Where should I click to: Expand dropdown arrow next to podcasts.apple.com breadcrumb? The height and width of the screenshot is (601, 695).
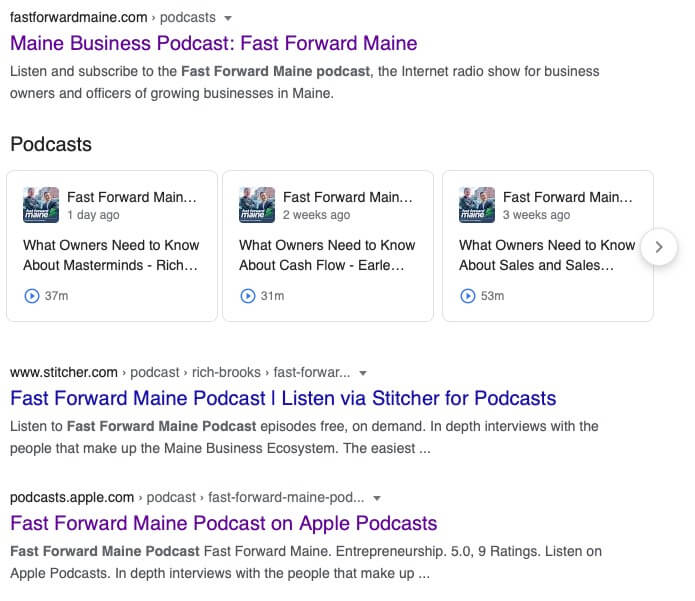[377, 498]
